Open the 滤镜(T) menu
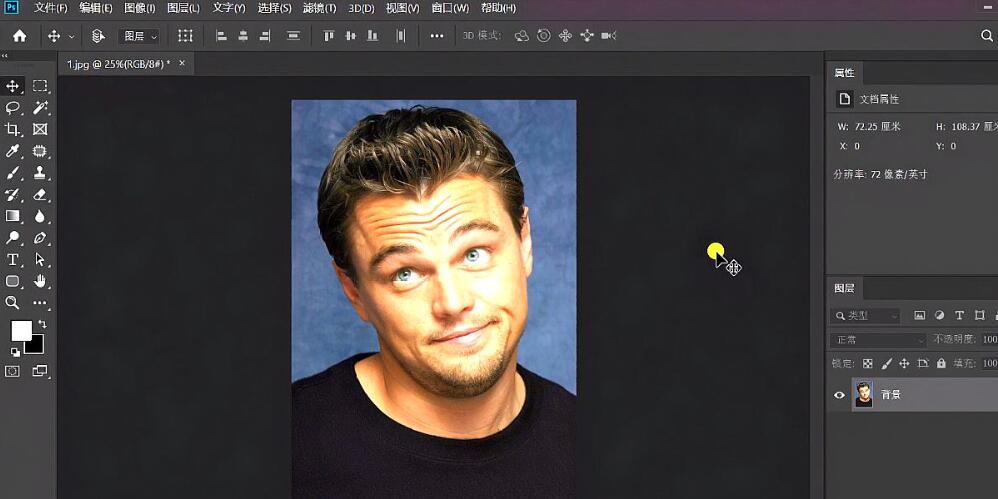Viewport: 998px width, 499px height. [x=319, y=8]
